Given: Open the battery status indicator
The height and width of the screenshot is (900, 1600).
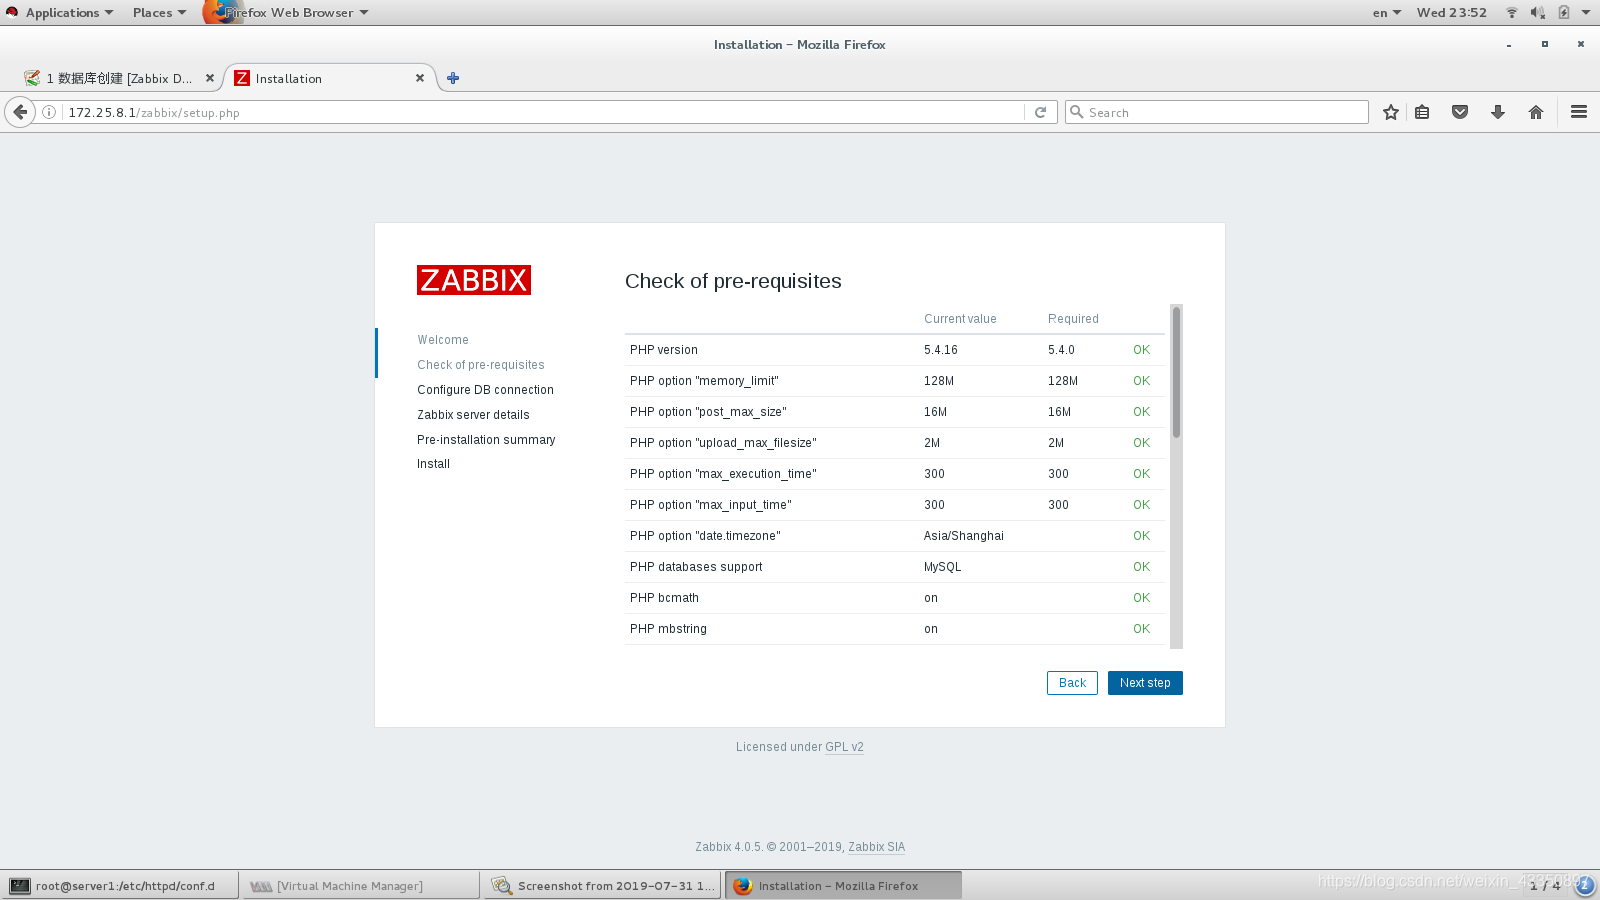Looking at the screenshot, I should [x=1563, y=13].
